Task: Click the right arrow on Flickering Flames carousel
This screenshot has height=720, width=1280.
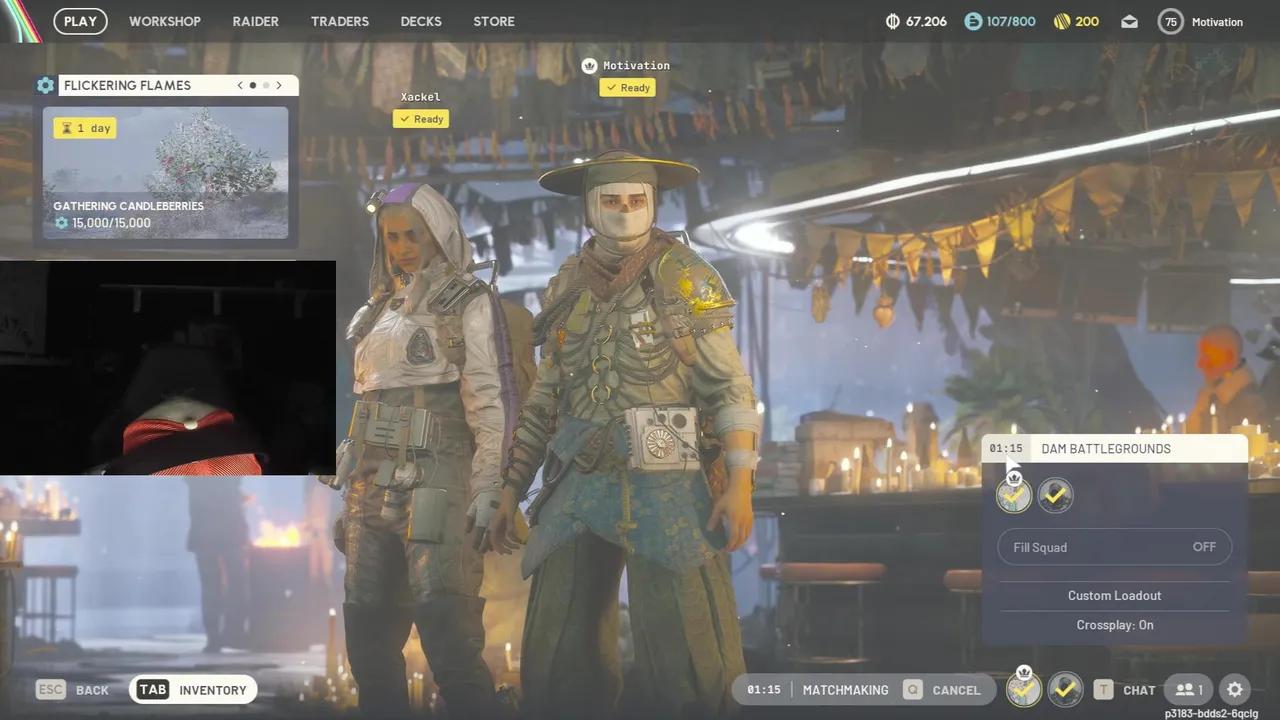Action: click(279, 85)
